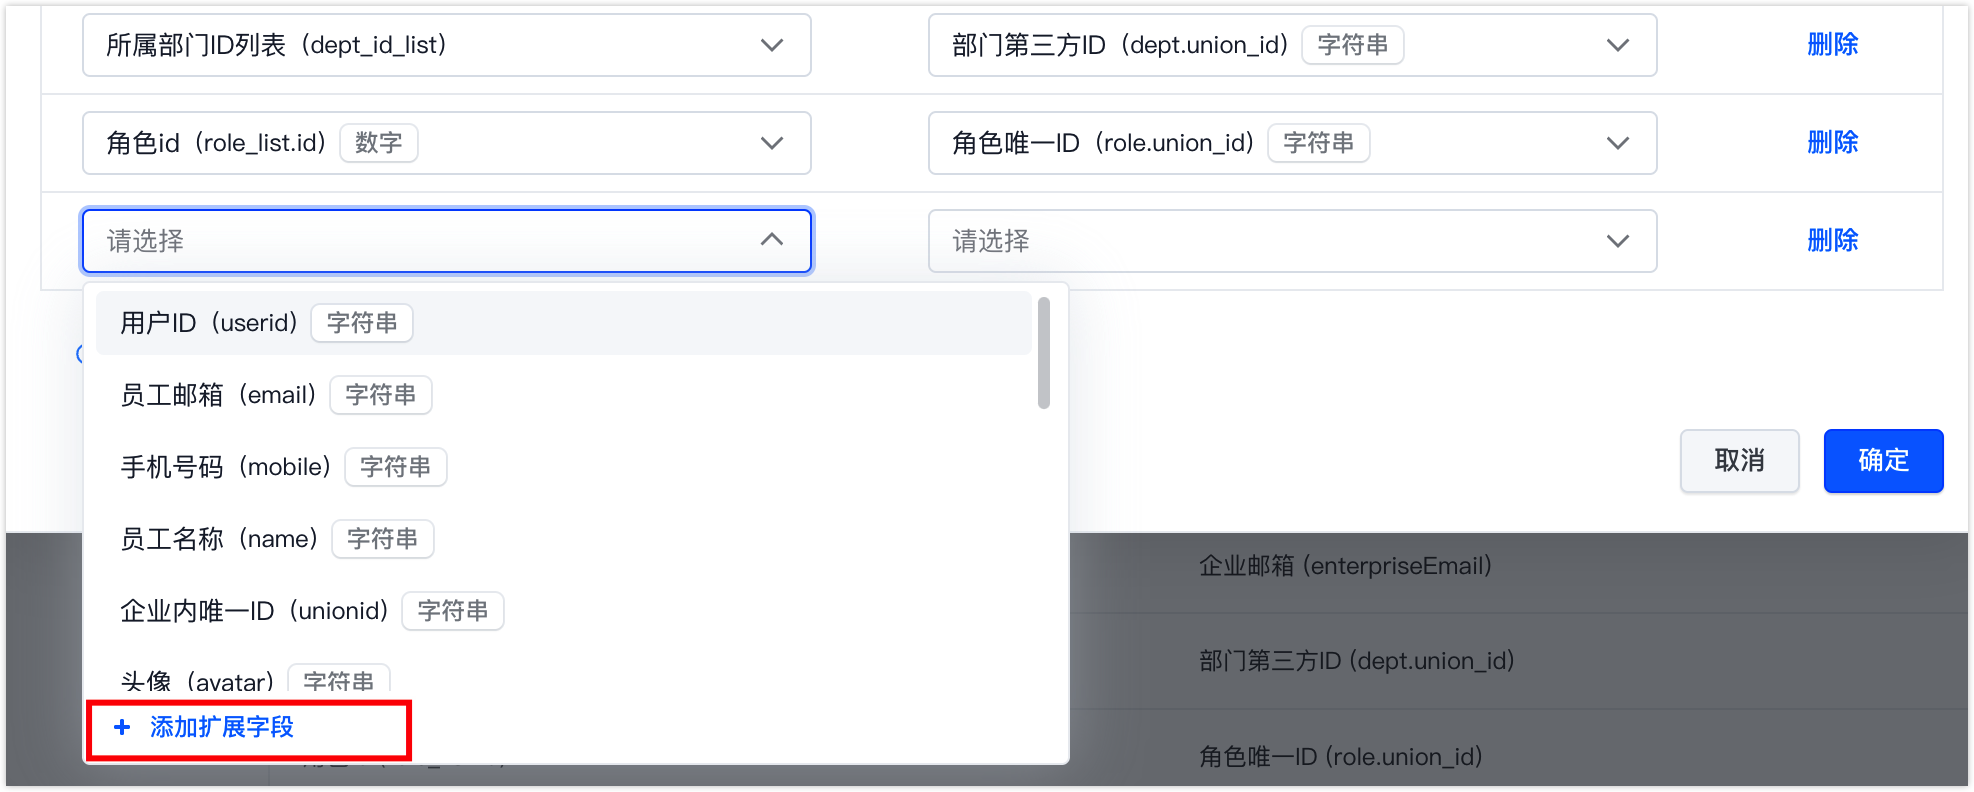The image size is (1974, 792).
Task: Click chevron arrow of role.union_id dropdown
Action: coord(1618,143)
